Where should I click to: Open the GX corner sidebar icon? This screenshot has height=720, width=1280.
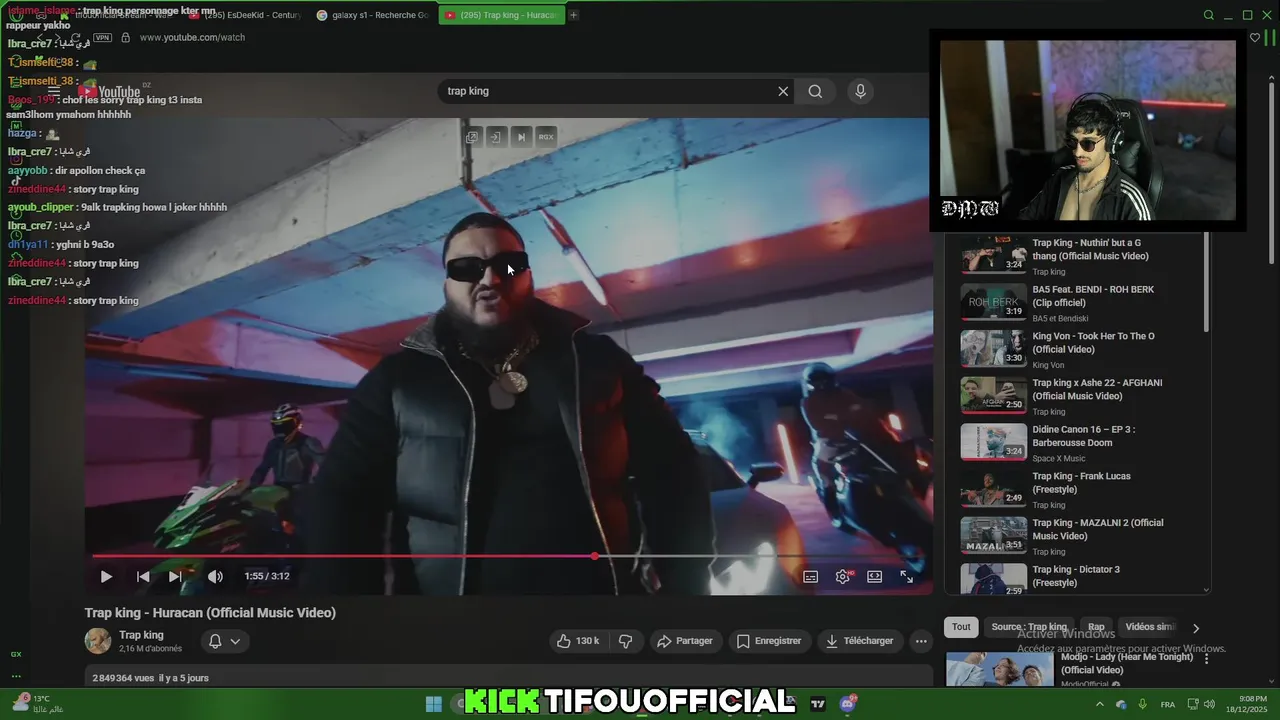[16, 654]
